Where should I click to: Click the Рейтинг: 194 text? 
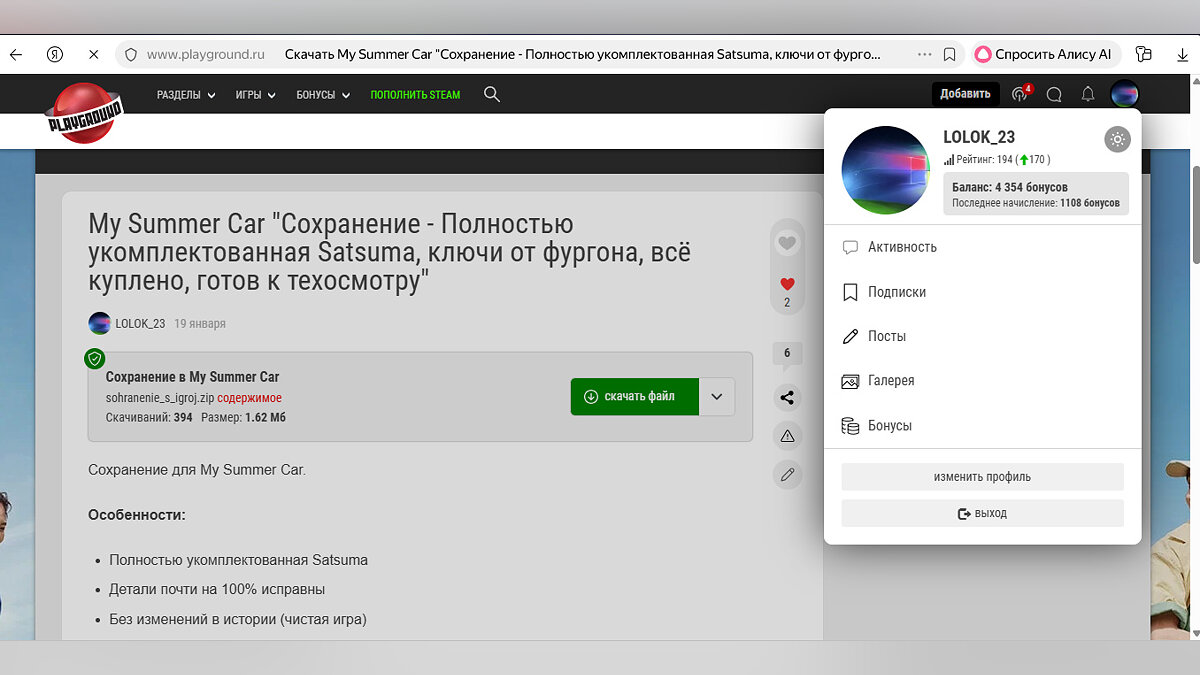985,159
